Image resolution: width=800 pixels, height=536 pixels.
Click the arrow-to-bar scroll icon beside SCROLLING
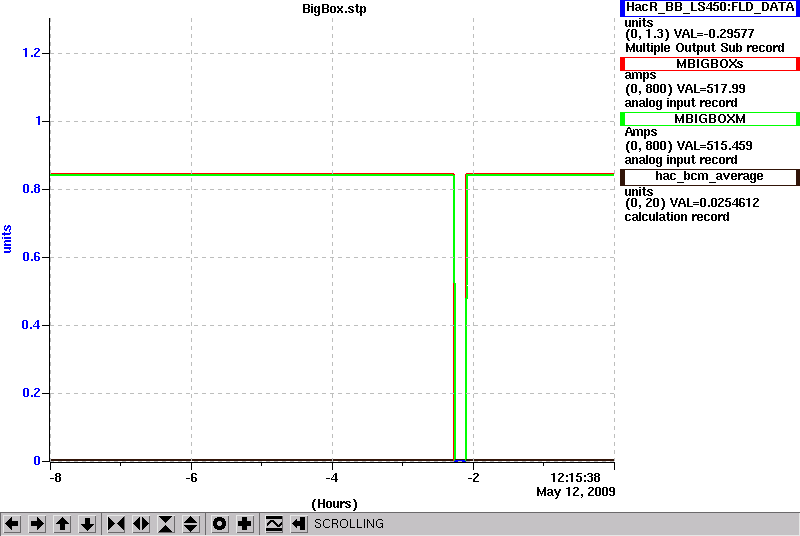pyautogui.click(x=299, y=524)
